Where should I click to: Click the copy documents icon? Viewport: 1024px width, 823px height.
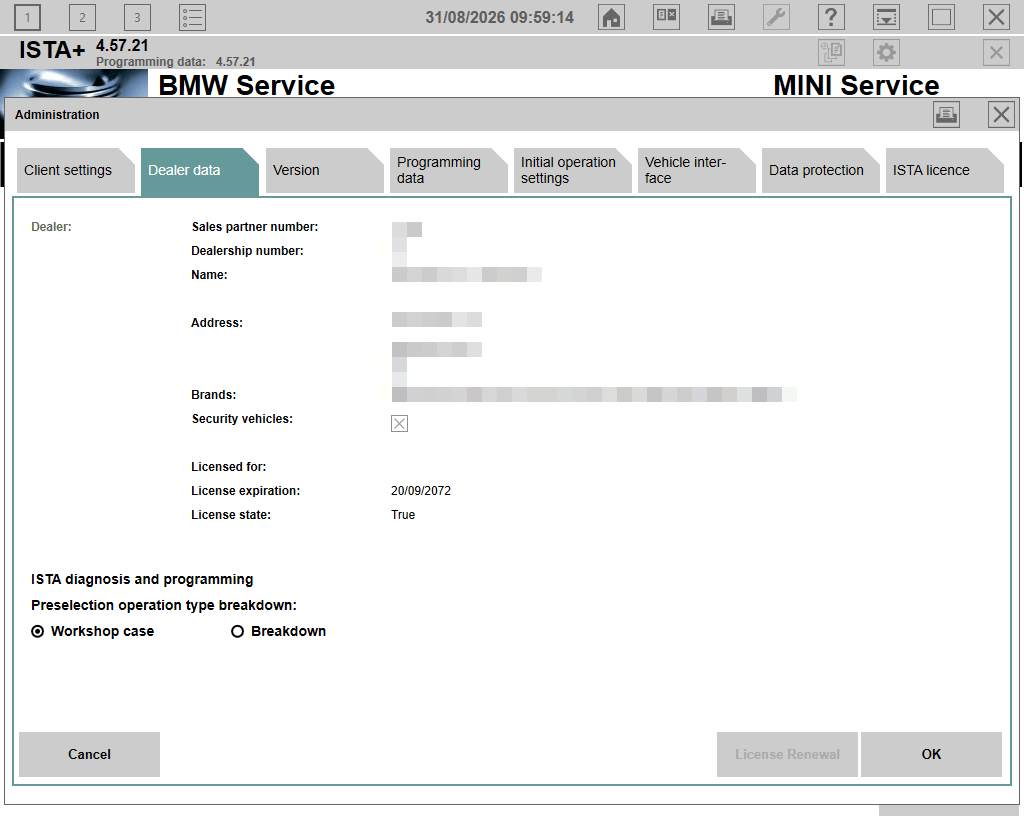point(831,52)
